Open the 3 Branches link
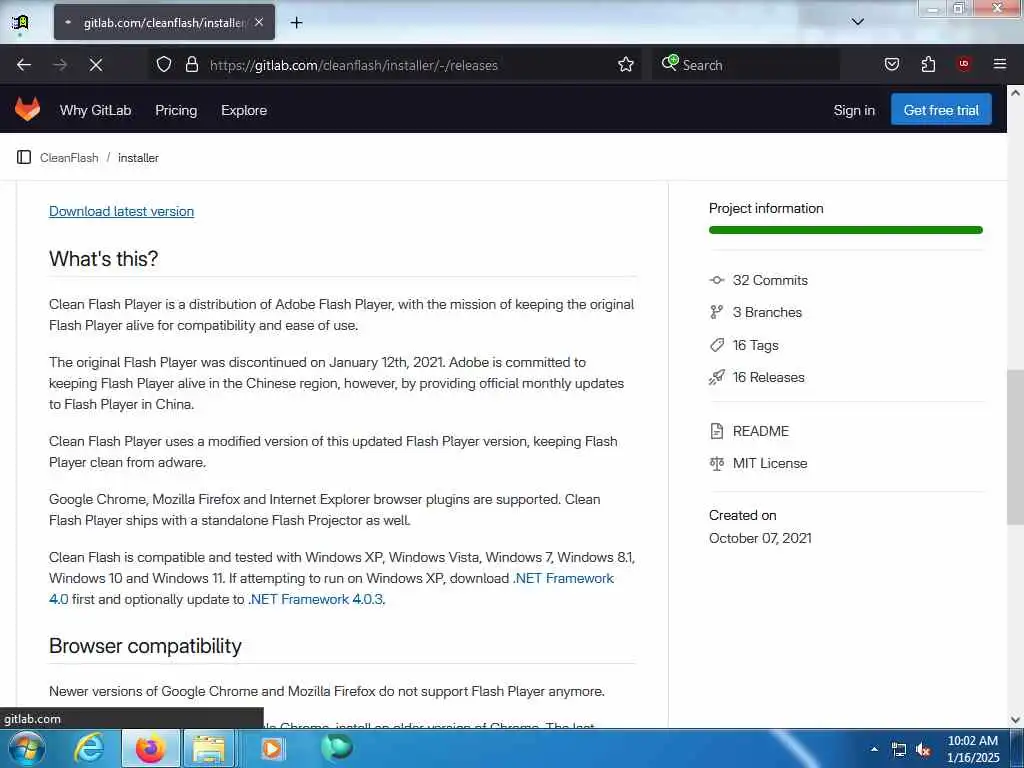The image size is (1024, 768). click(767, 312)
